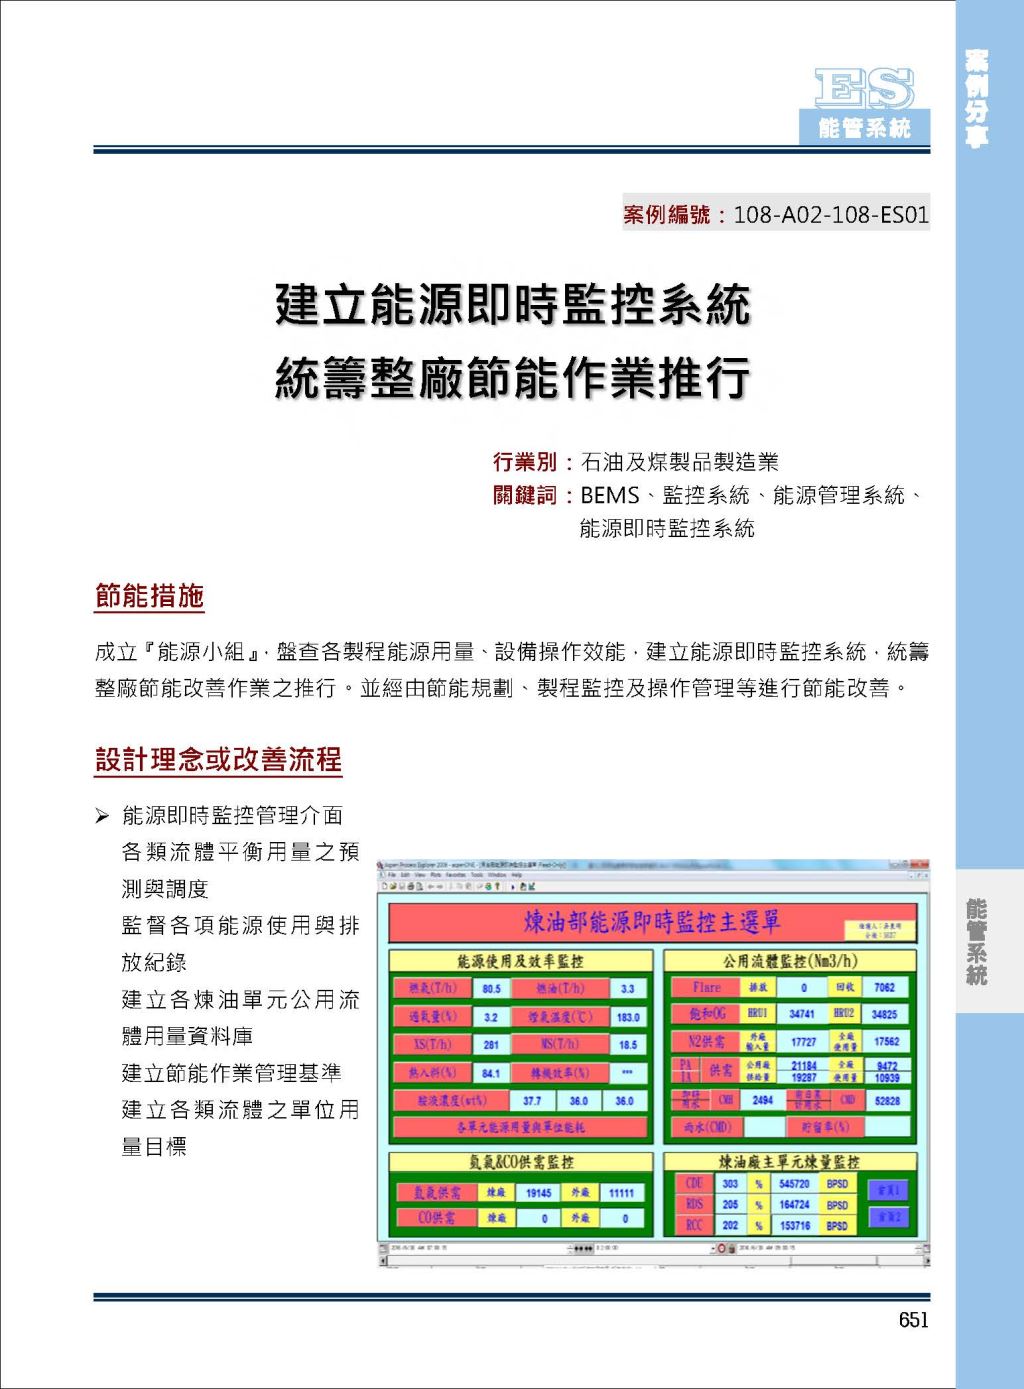Click the 氮氣供需 red button
This screenshot has width=1024, height=1389.
click(436, 1192)
